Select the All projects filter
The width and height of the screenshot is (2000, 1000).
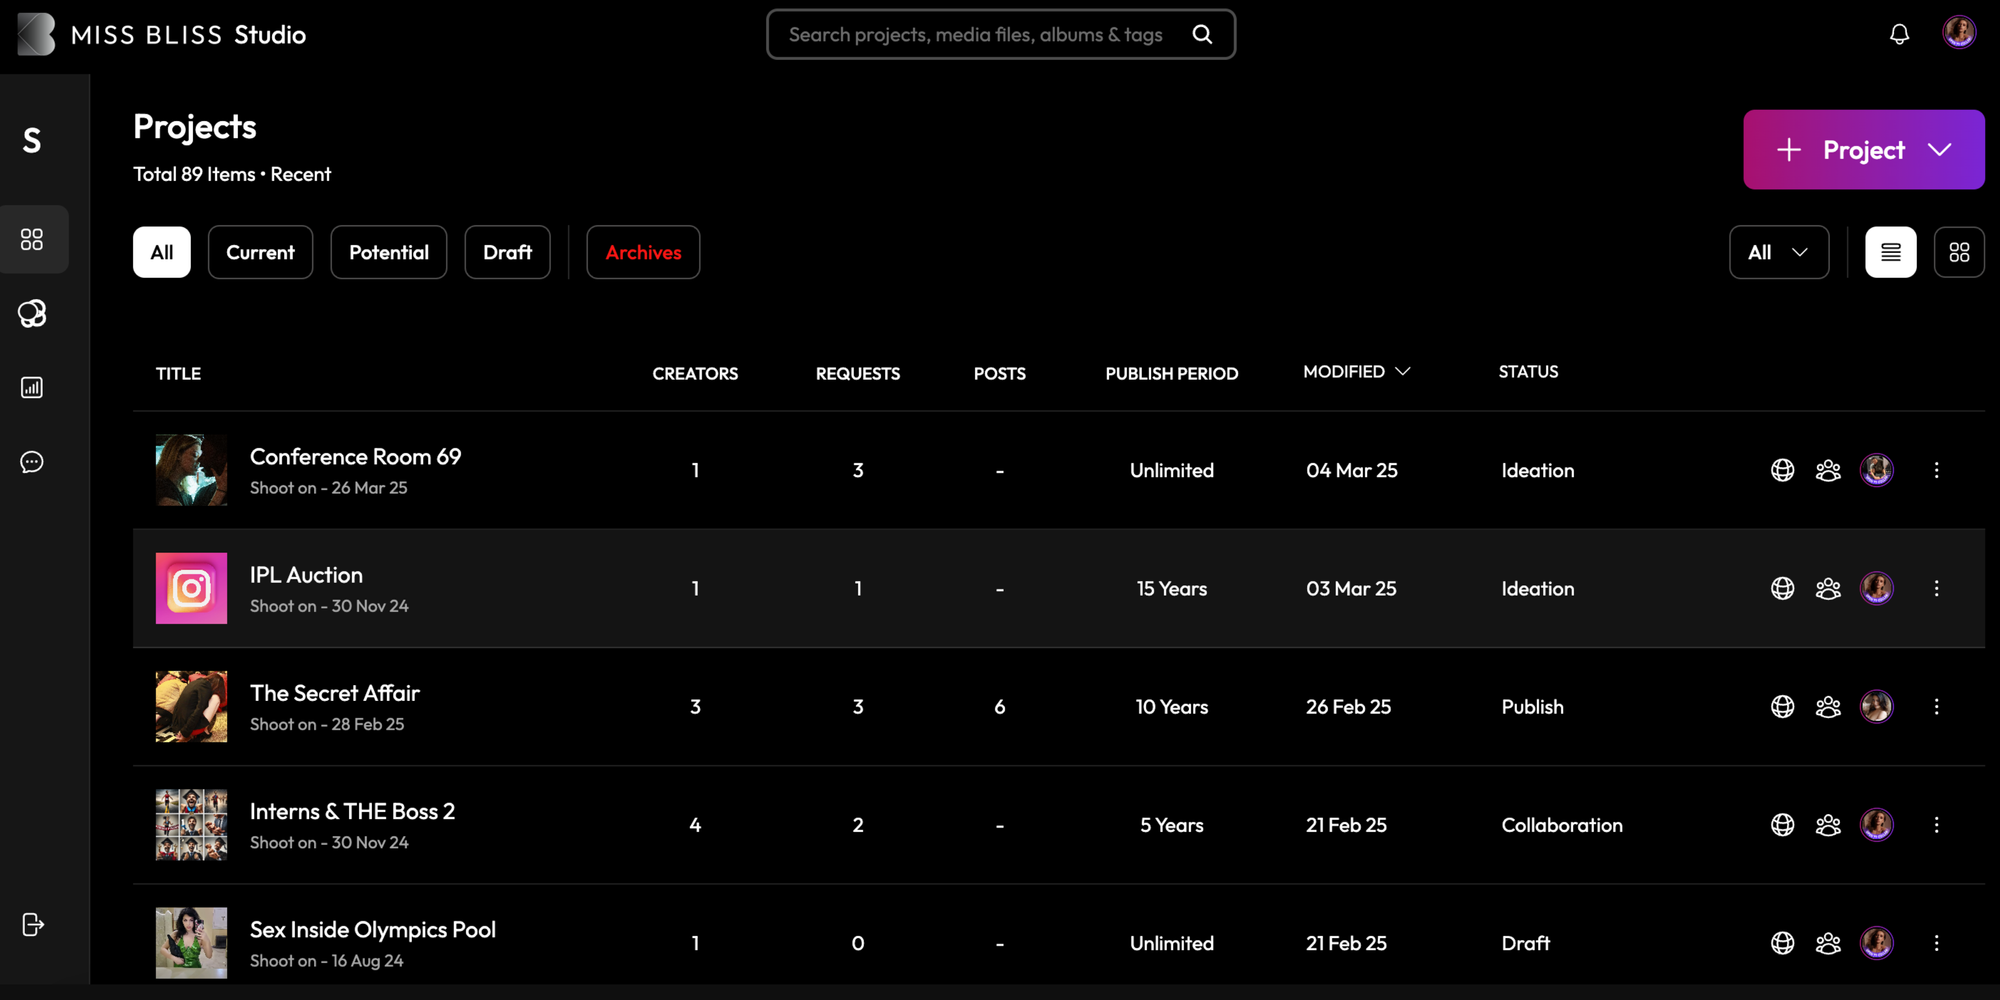click(x=162, y=252)
